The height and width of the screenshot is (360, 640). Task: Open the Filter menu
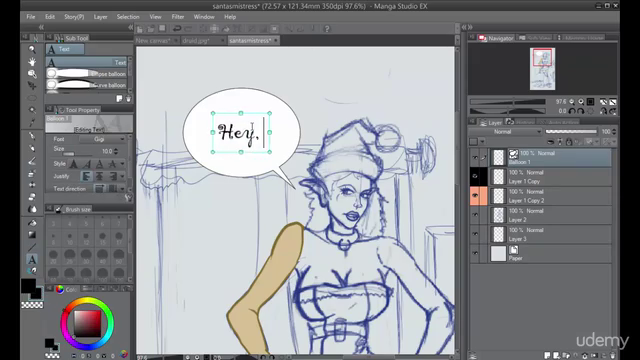pyautogui.click(x=178, y=17)
